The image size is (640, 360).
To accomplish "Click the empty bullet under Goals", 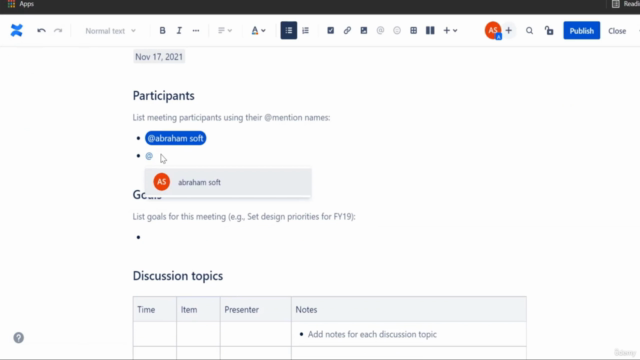I will (x=139, y=237).
